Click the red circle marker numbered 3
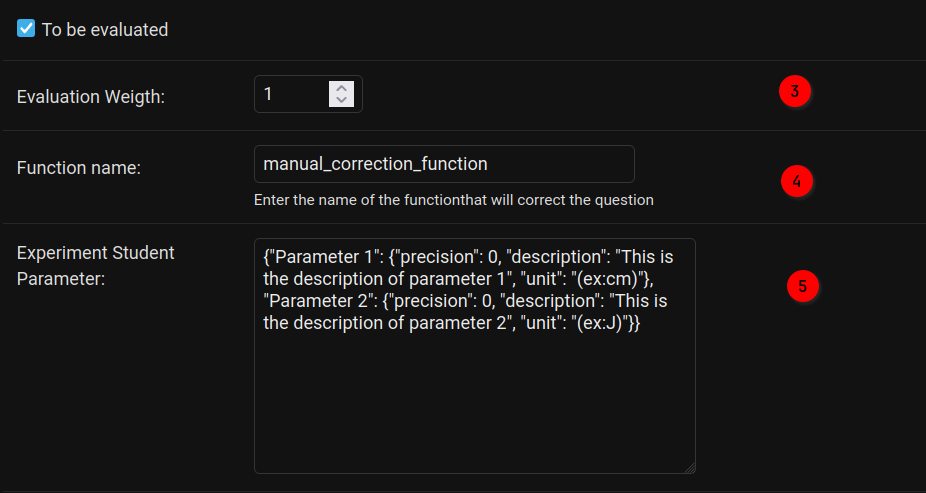This screenshot has width=926, height=493. coord(794,92)
